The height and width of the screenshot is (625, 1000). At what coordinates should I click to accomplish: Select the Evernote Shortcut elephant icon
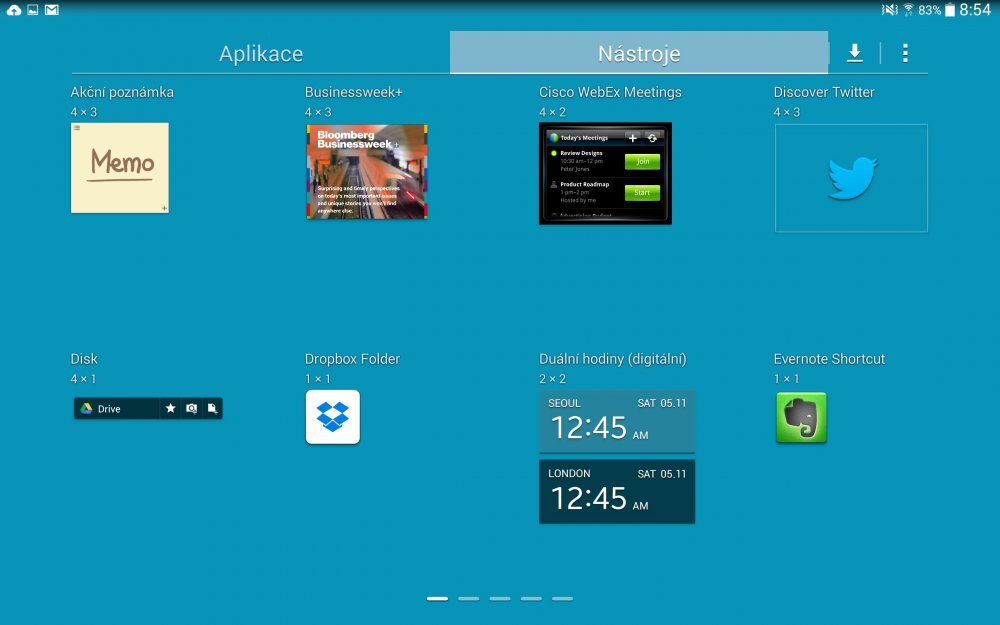(801, 417)
